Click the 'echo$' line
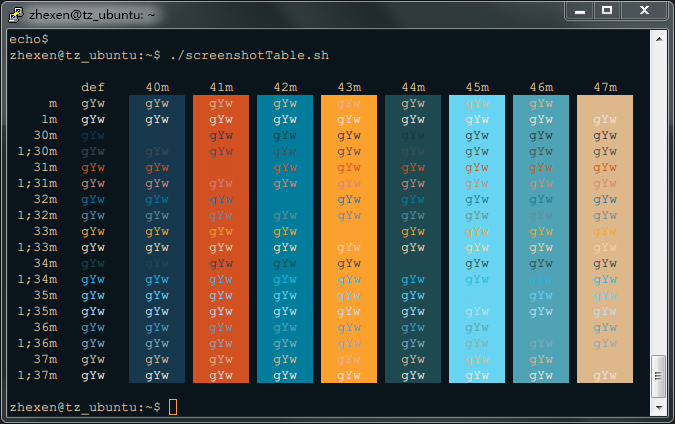675x424 pixels. coord(29,40)
